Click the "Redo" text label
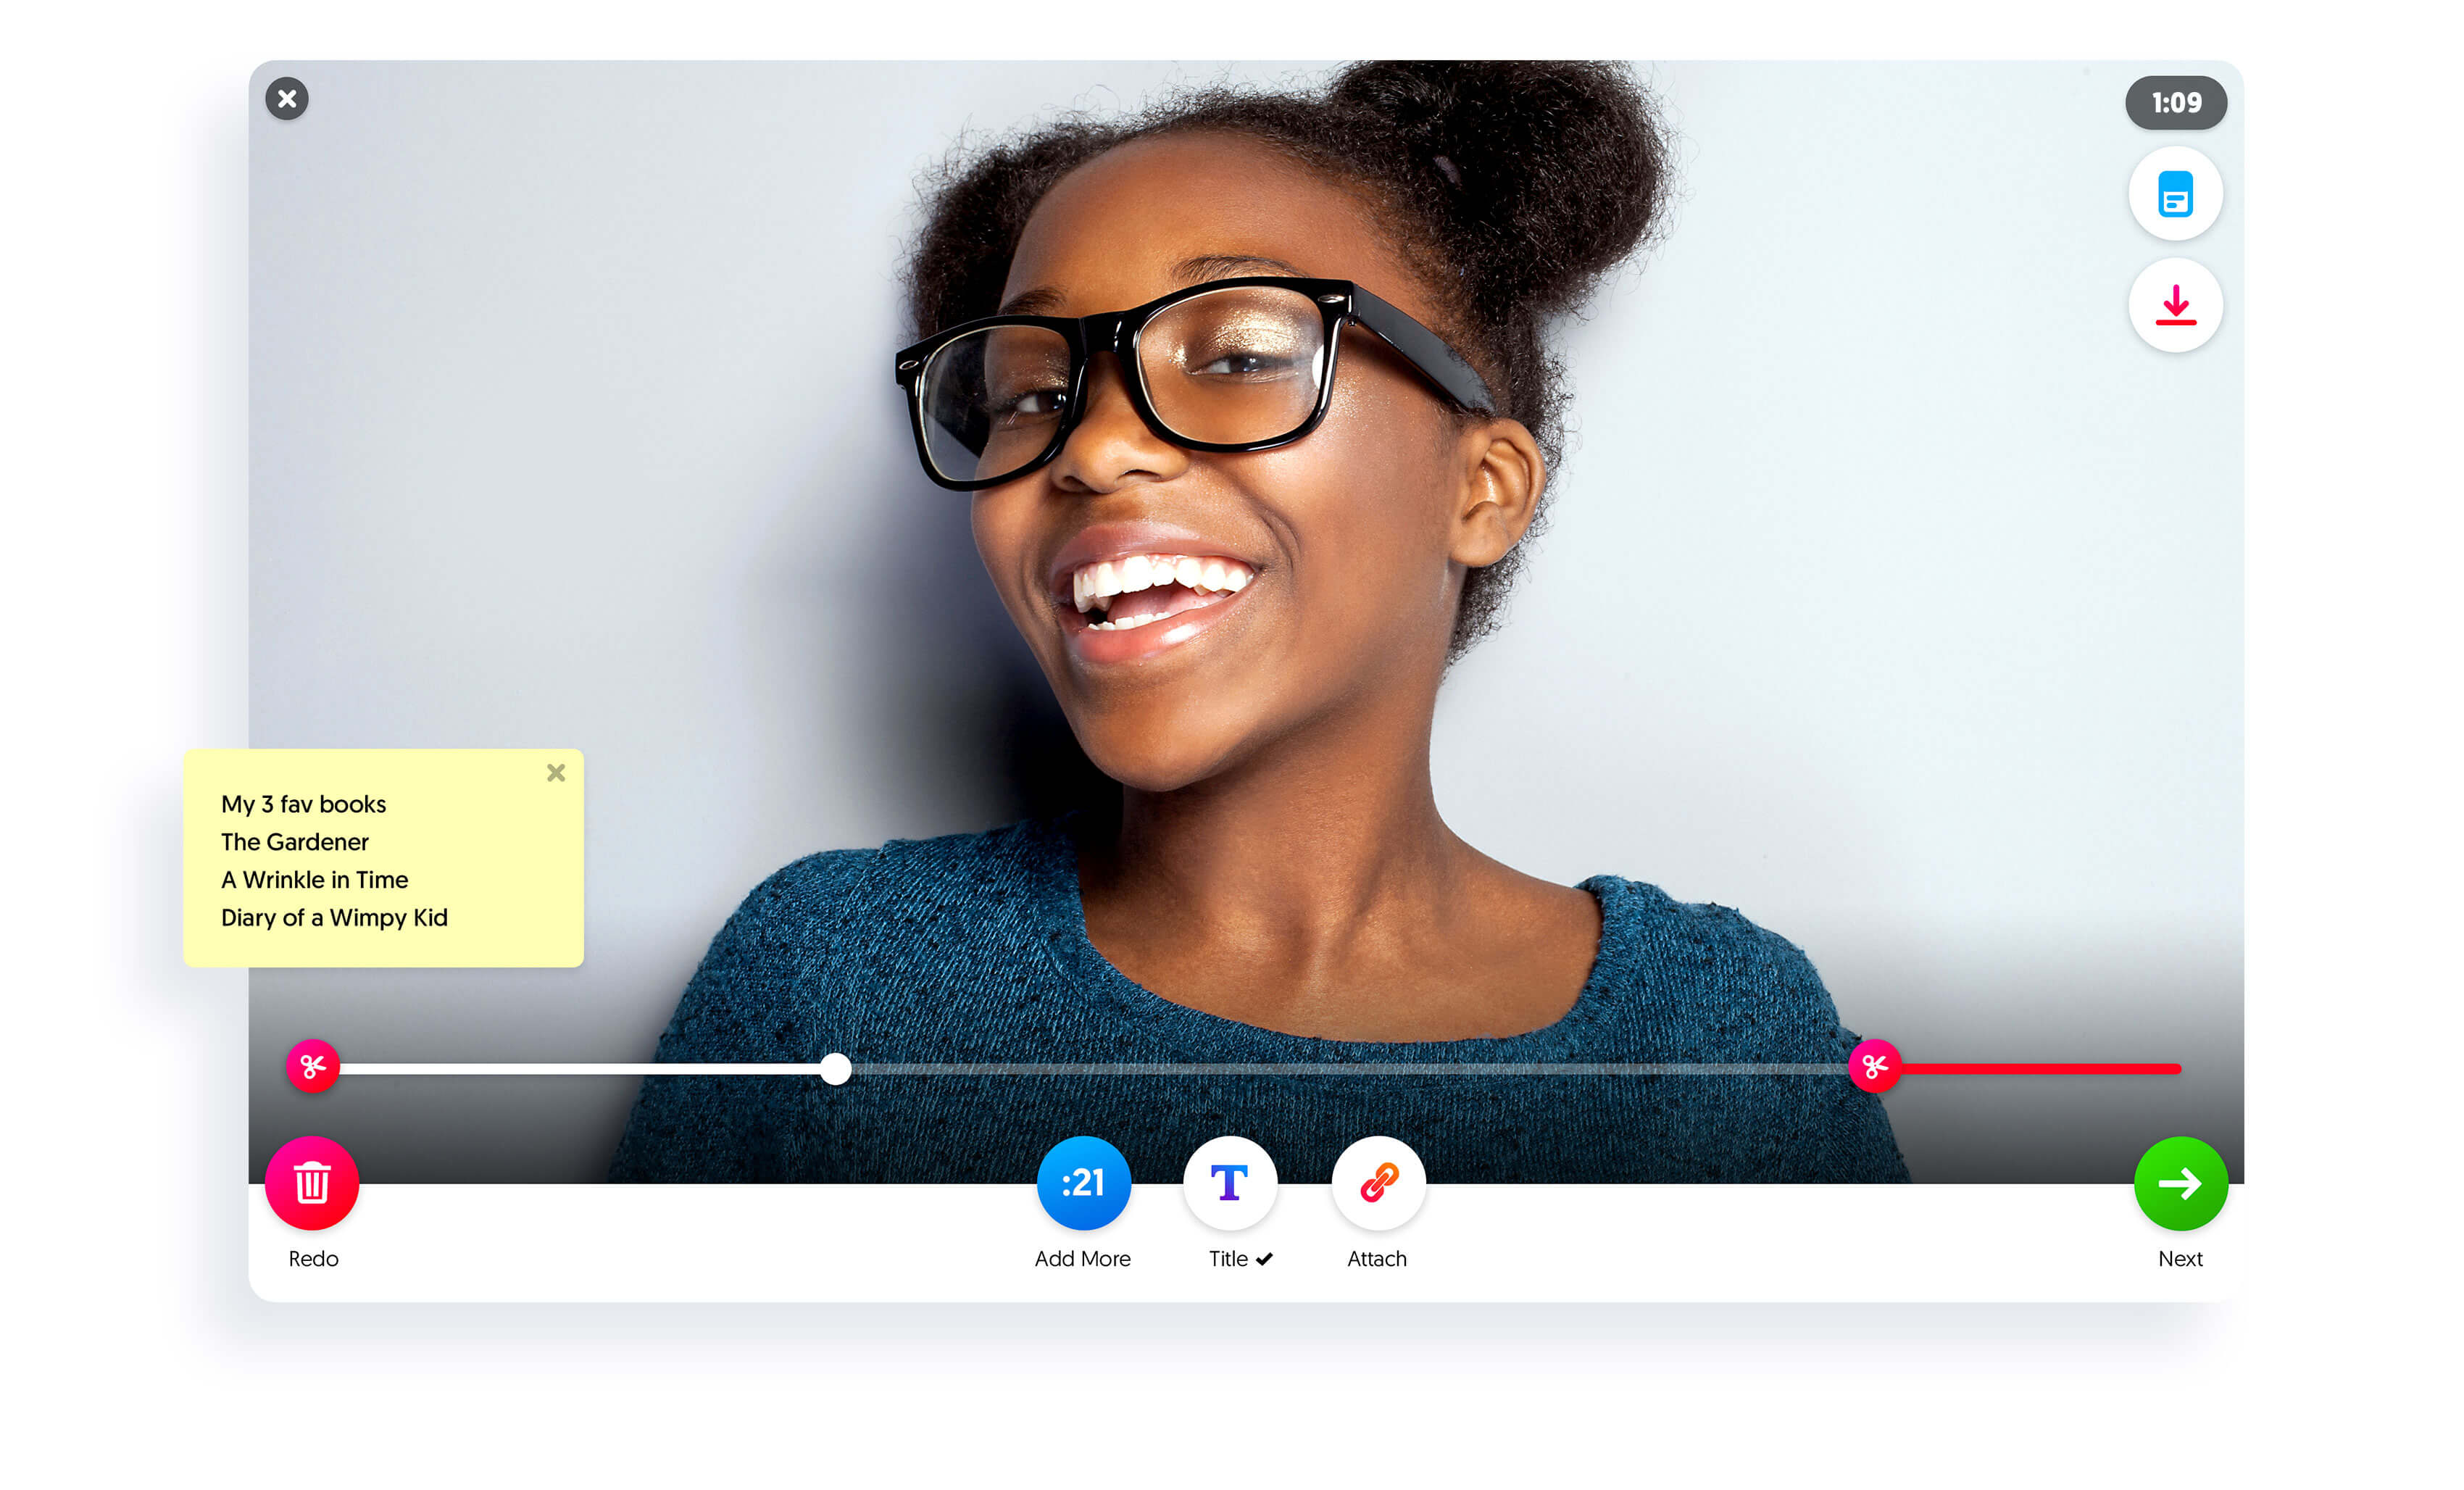 coord(313,1259)
